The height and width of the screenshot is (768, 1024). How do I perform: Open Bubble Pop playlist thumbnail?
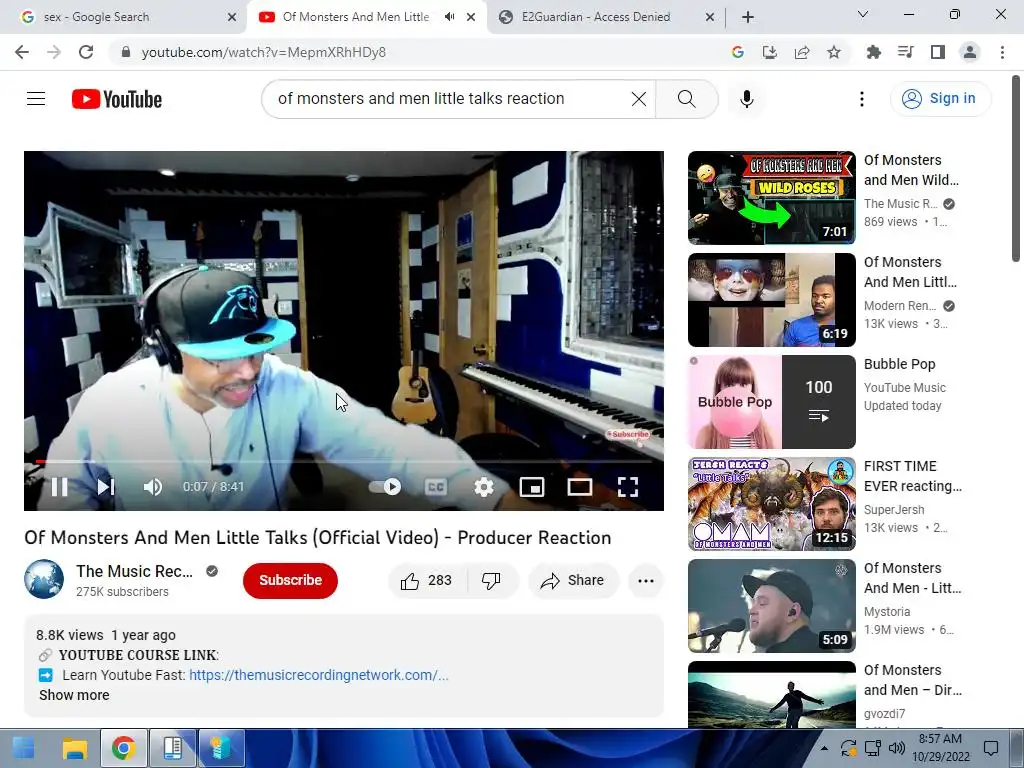pyautogui.click(x=771, y=402)
